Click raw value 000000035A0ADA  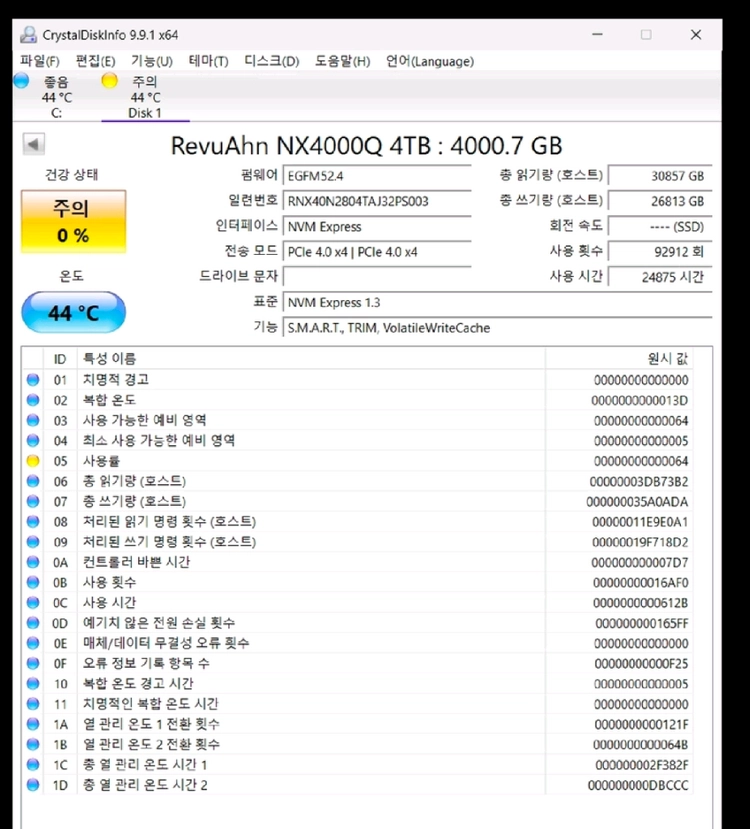(637, 502)
